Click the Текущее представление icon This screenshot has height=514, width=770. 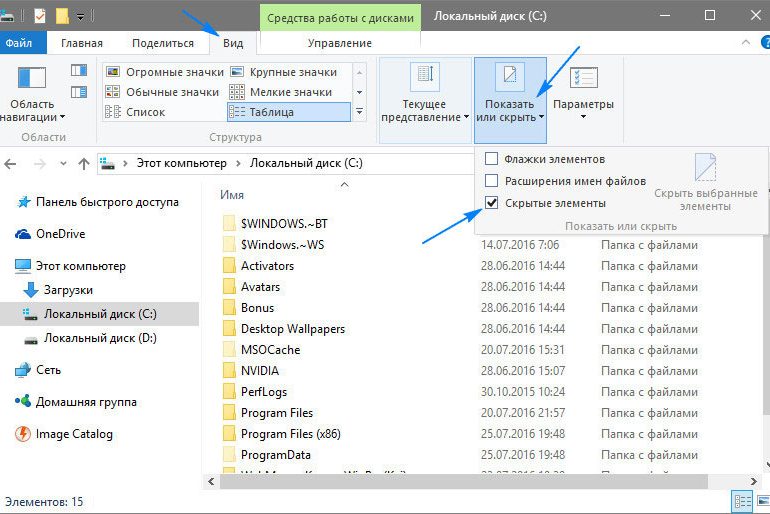pos(425,79)
